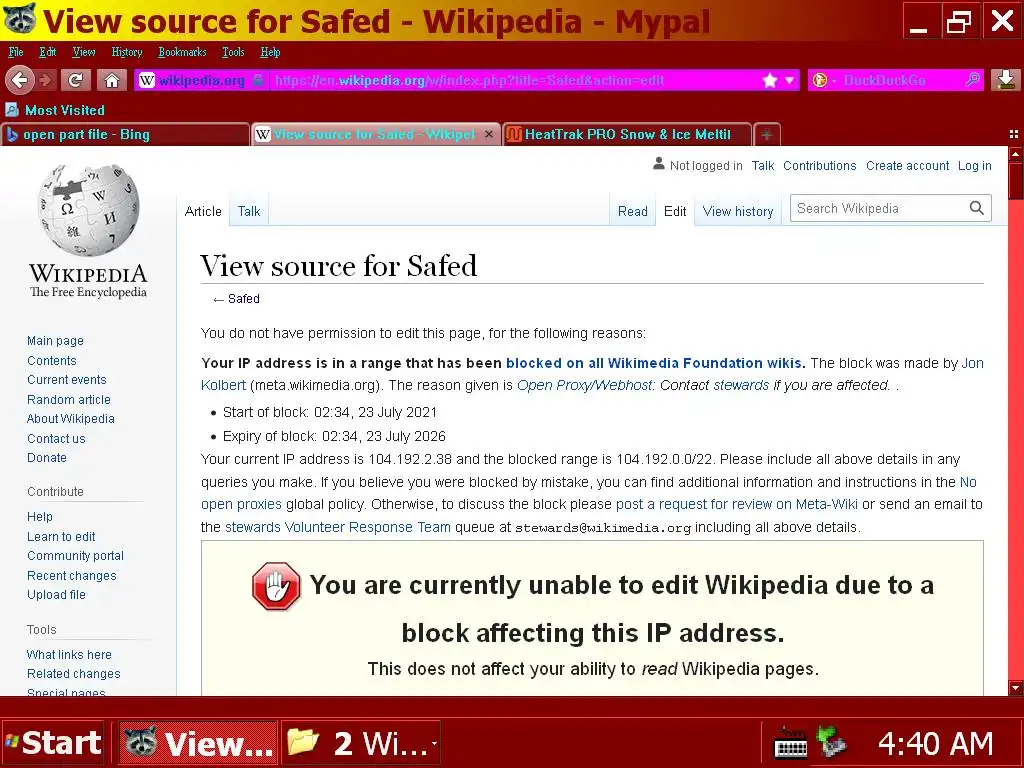1024x768 pixels.
Task: Open the Edit menu
Action: coord(48,52)
